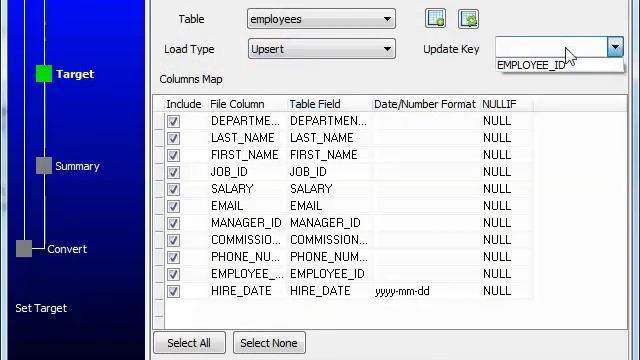Click the LAST_NAME table field cell
Viewport: 640px width, 360px height.
pyautogui.click(x=329, y=138)
